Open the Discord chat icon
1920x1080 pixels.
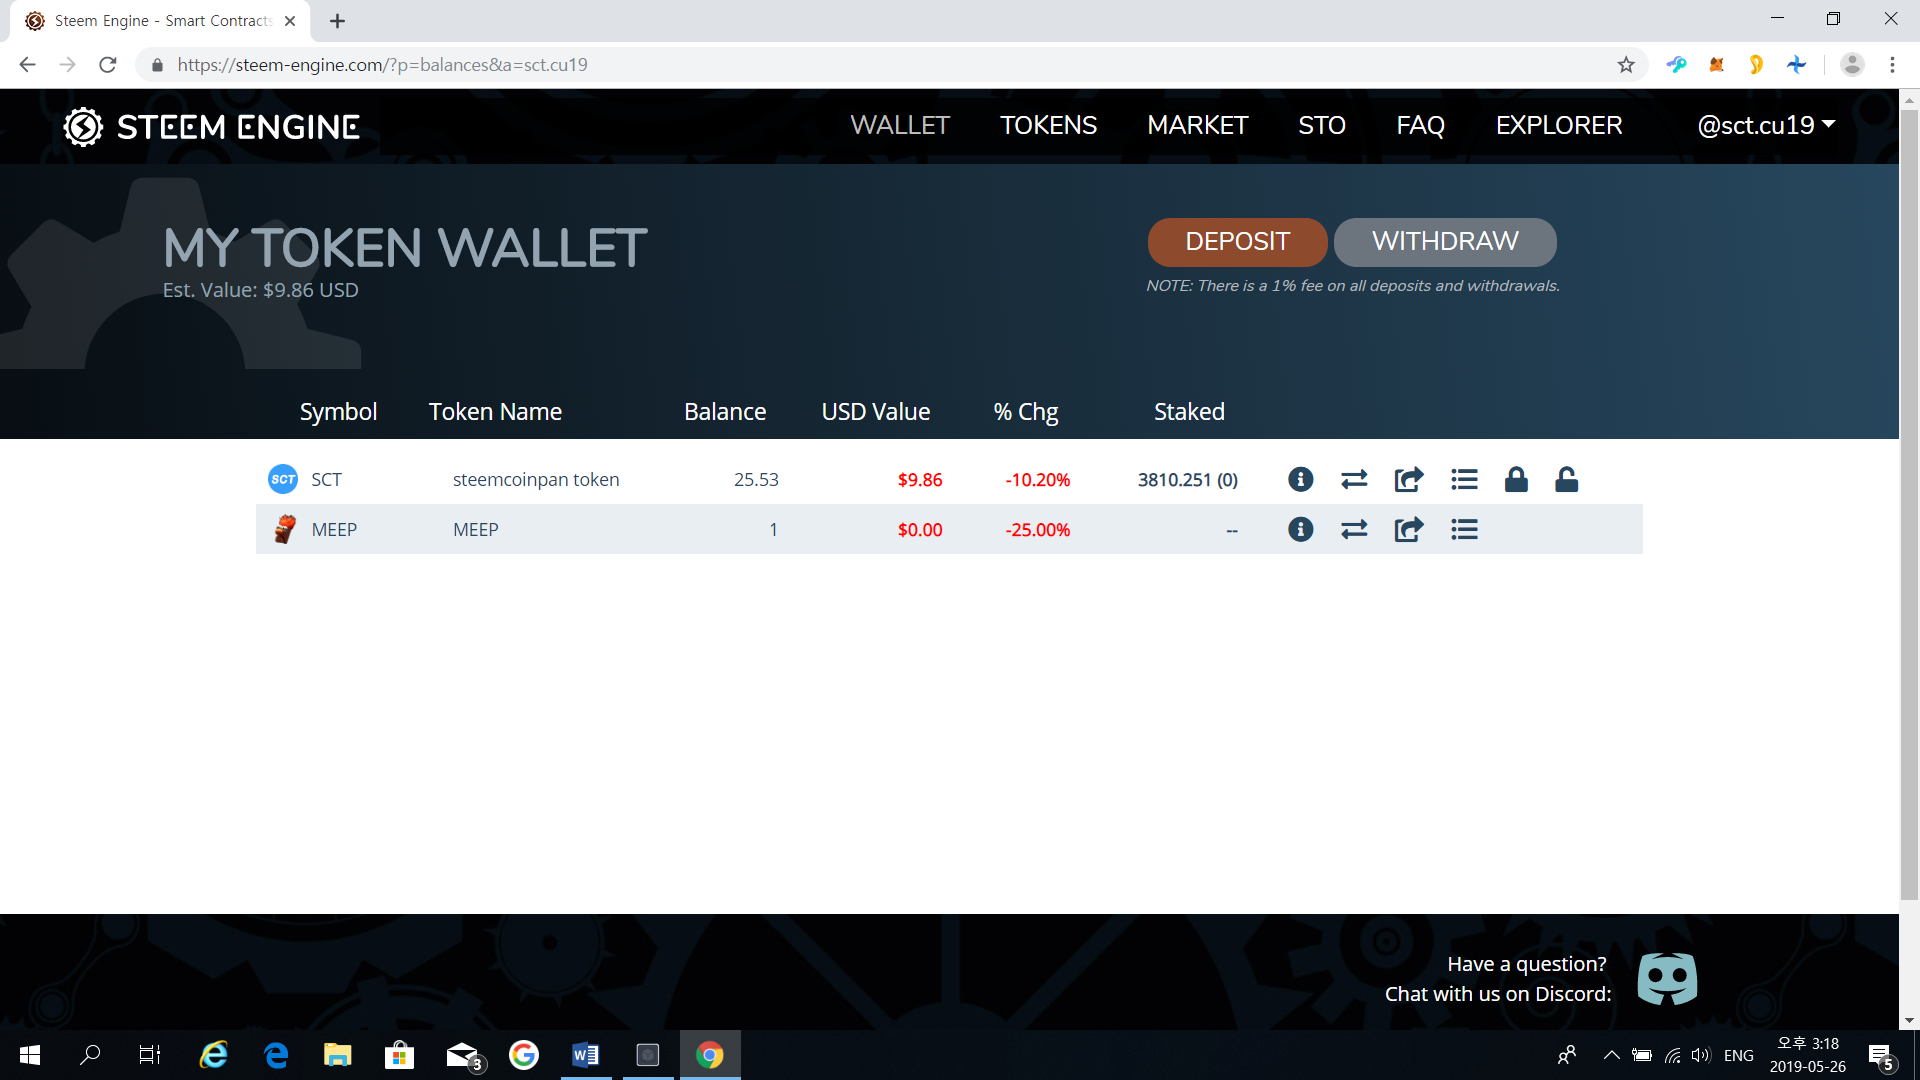click(x=1667, y=978)
